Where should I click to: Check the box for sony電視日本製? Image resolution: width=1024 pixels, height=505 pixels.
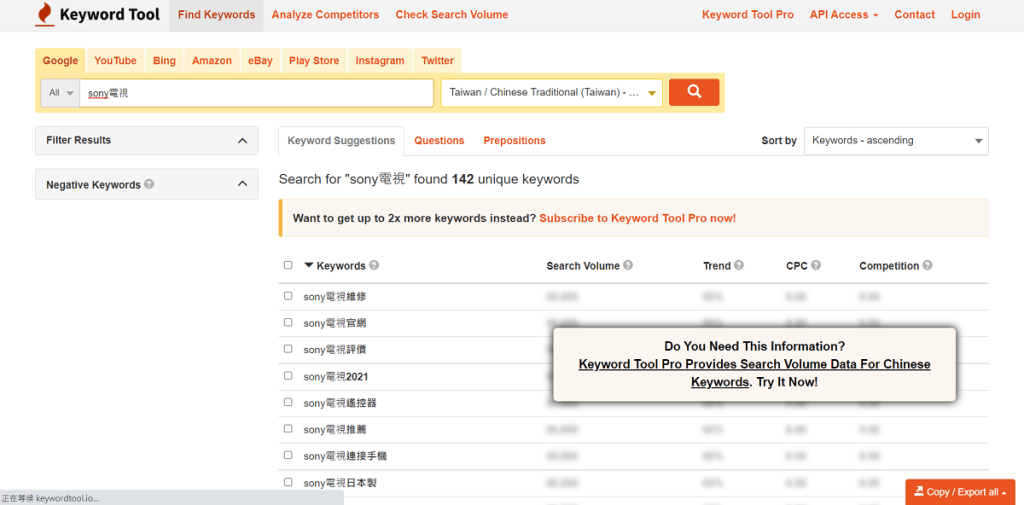pyautogui.click(x=288, y=482)
